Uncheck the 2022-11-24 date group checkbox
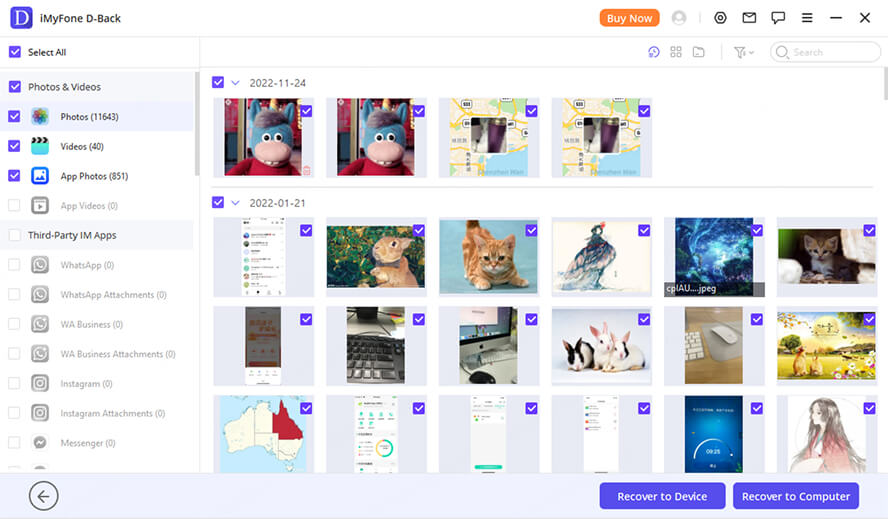Image resolution: width=888 pixels, height=519 pixels. [218, 82]
